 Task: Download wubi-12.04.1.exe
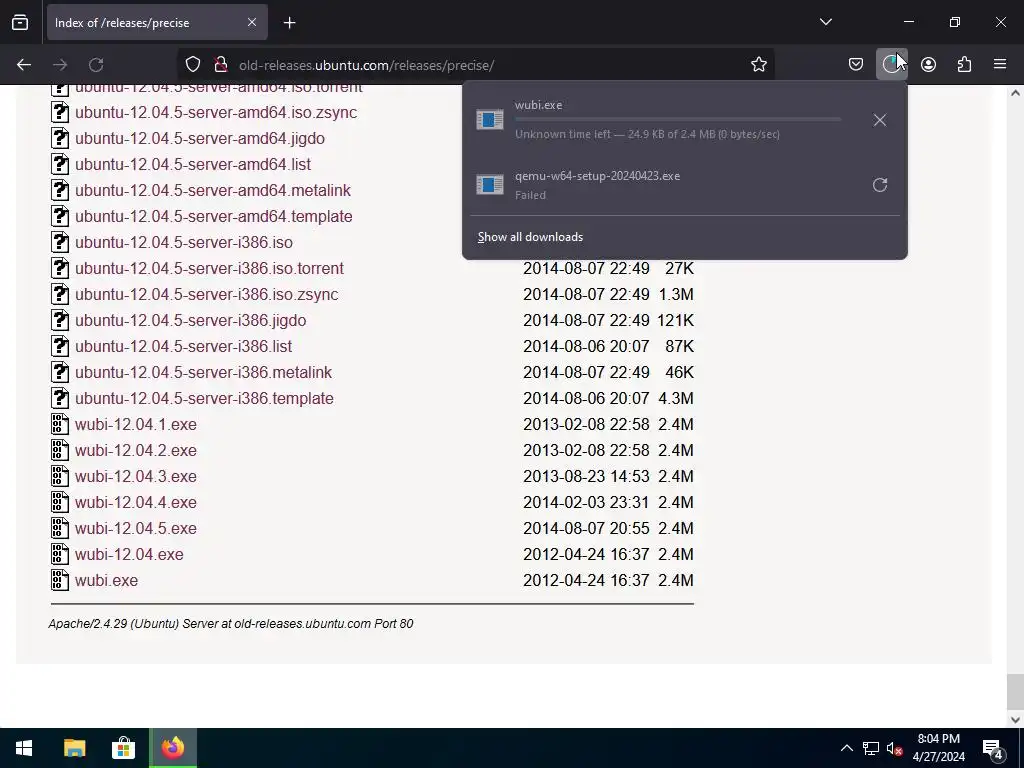click(x=136, y=424)
